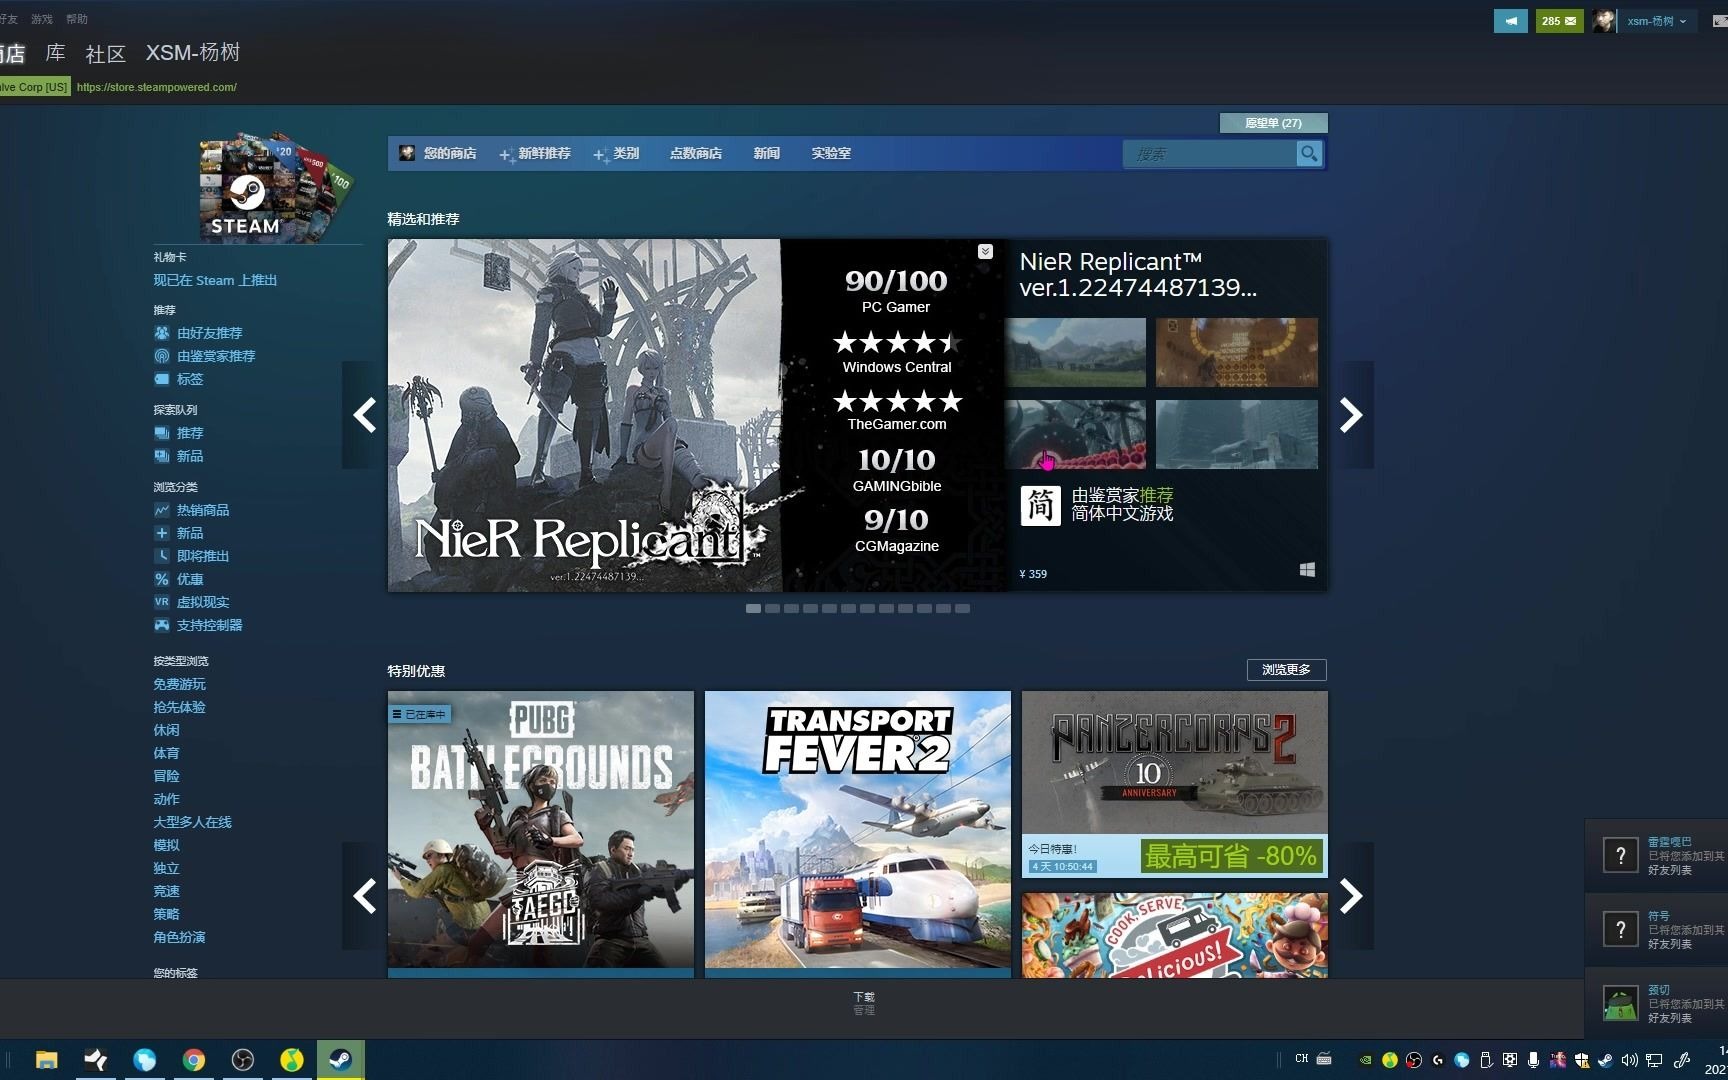Open the 帮助 help menu
1728x1080 pixels.
76,19
